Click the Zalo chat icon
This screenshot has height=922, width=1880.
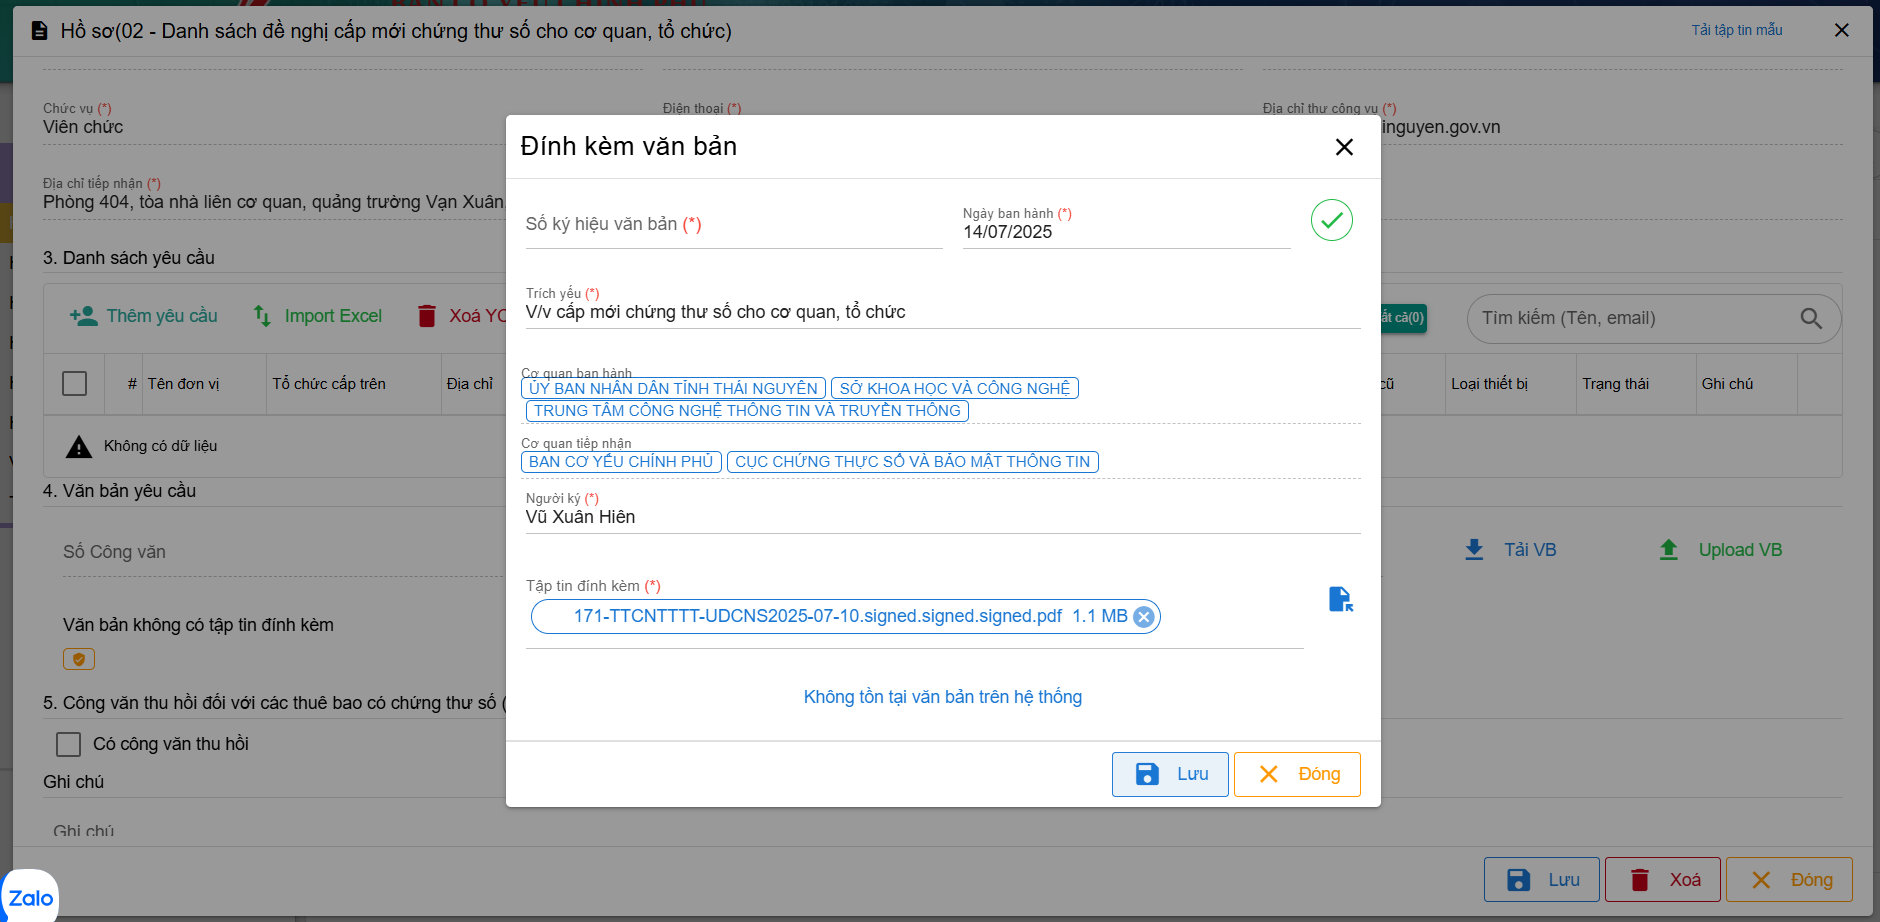pyautogui.click(x=30, y=897)
